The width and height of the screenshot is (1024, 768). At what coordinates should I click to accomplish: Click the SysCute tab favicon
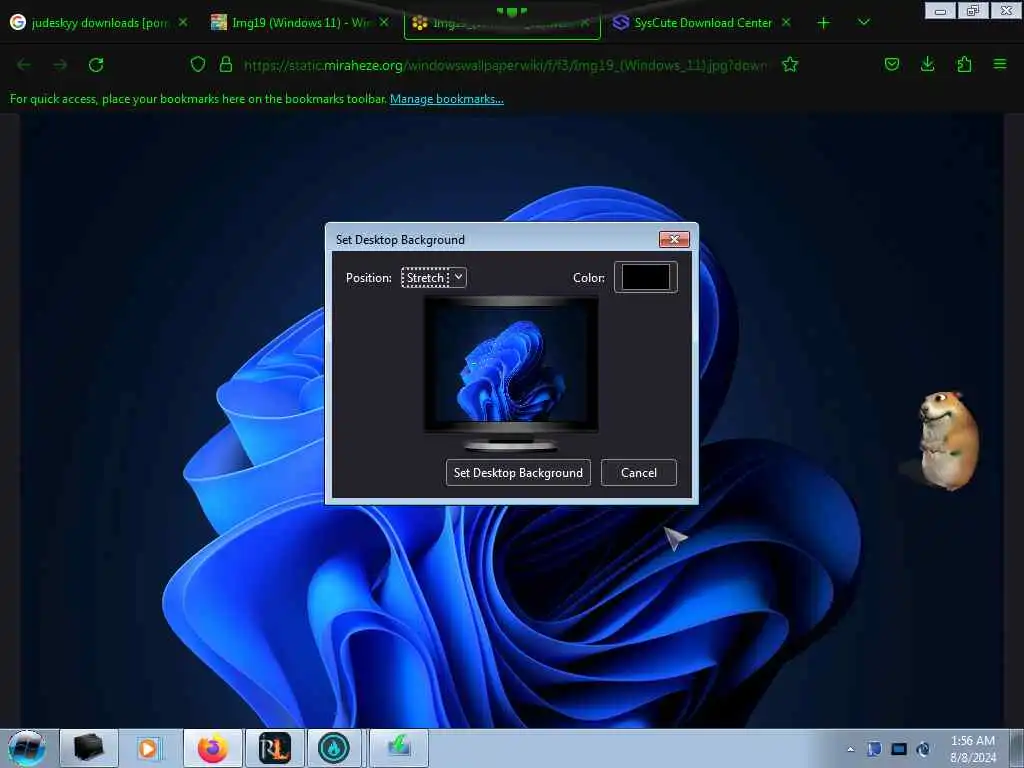pos(621,23)
